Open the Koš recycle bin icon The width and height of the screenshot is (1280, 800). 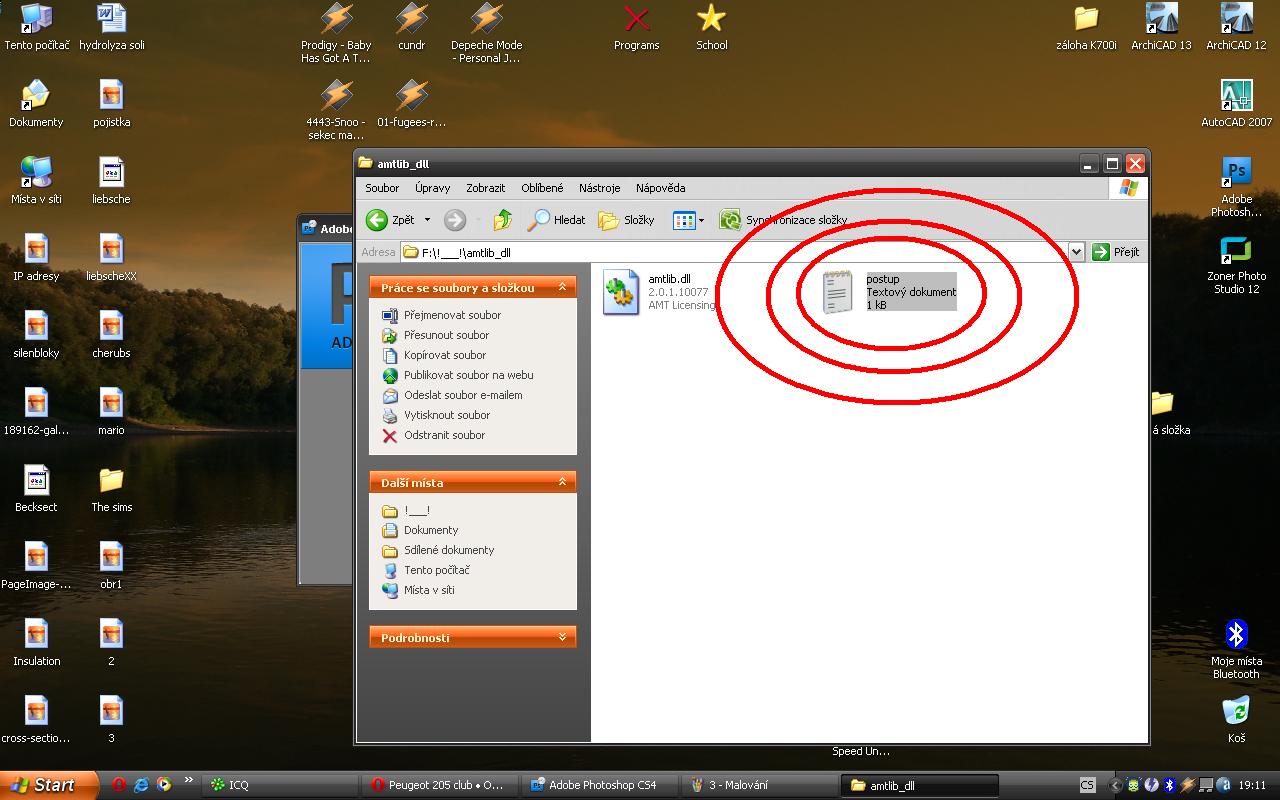pos(1236,712)
